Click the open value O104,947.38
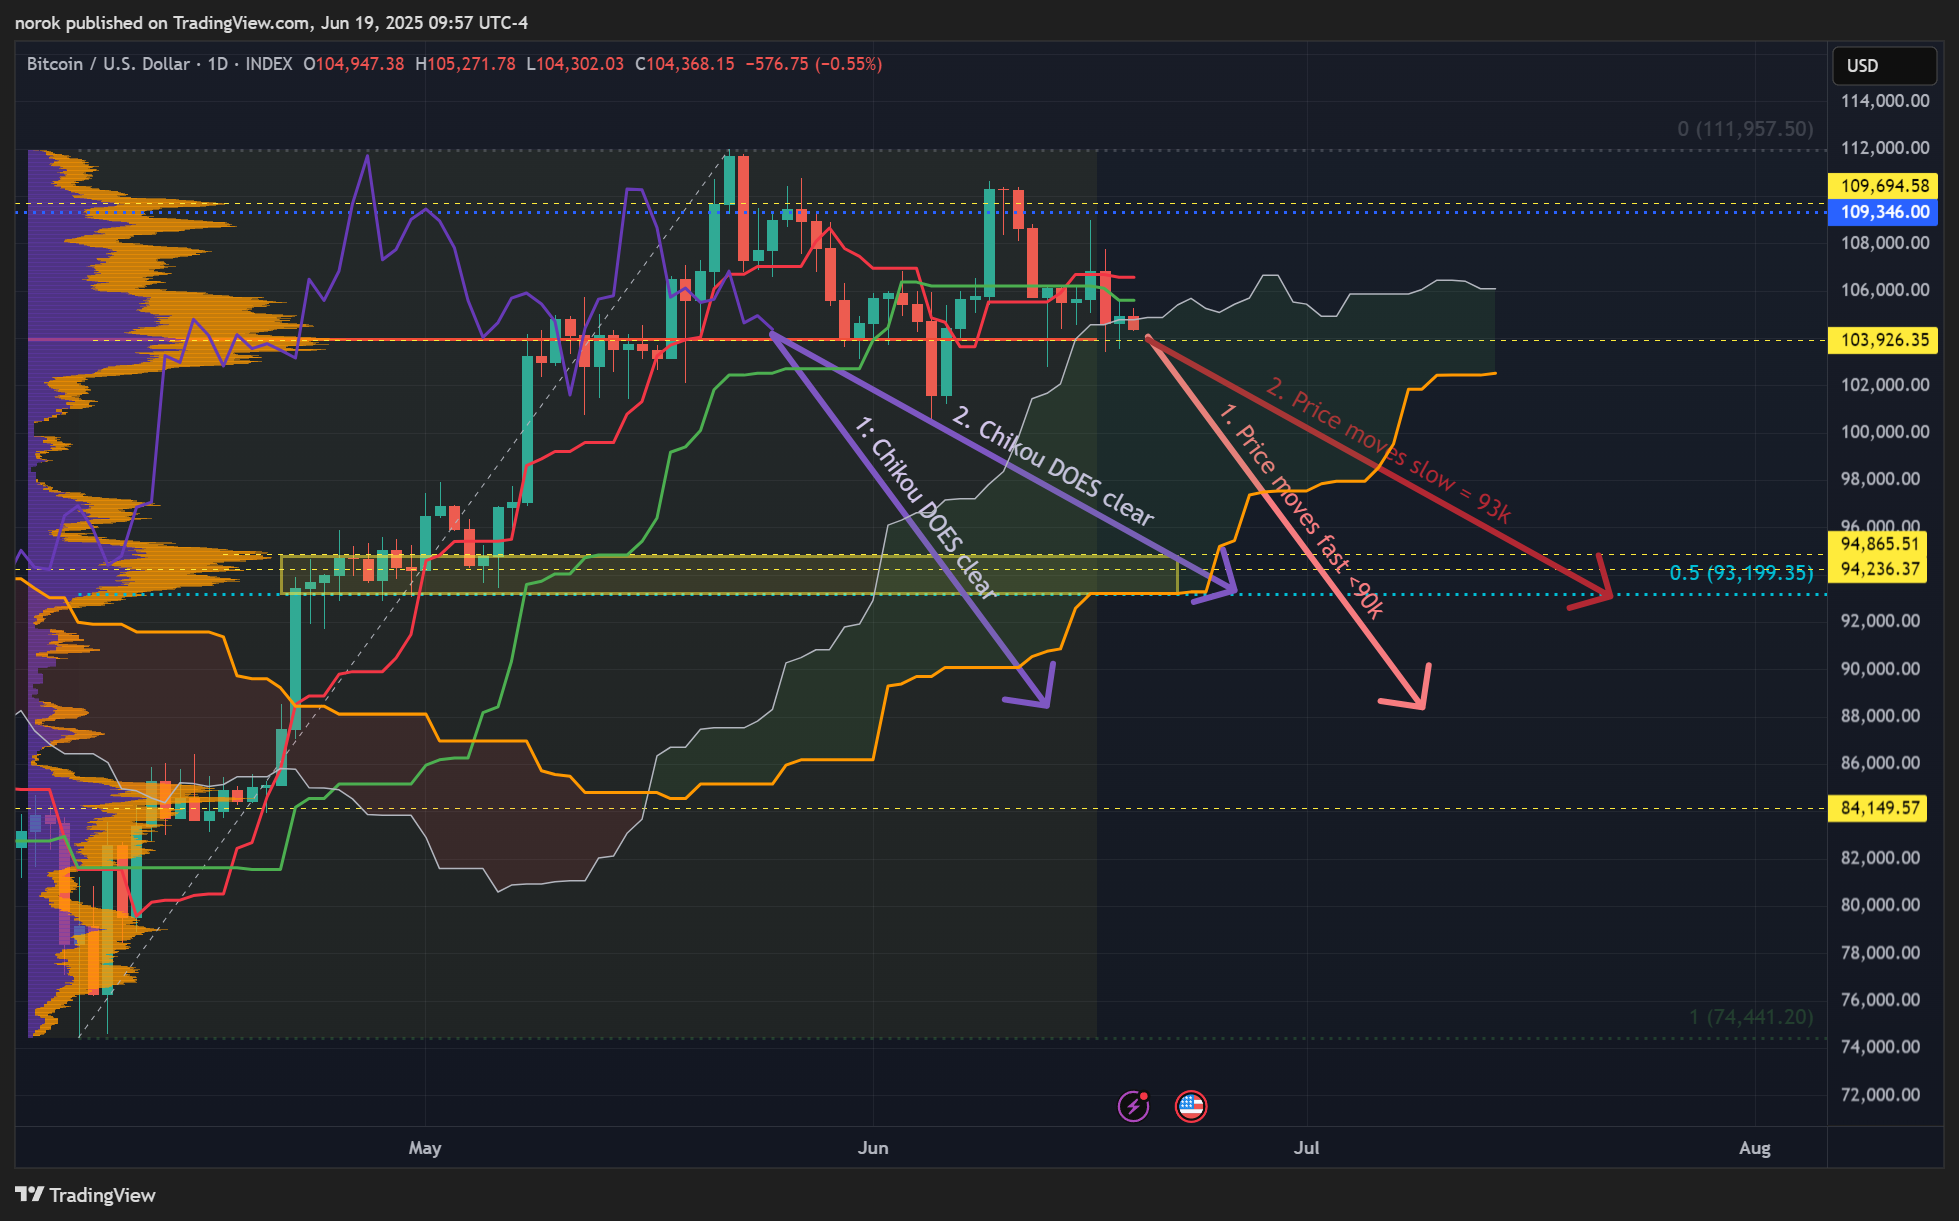 [354, 64]
